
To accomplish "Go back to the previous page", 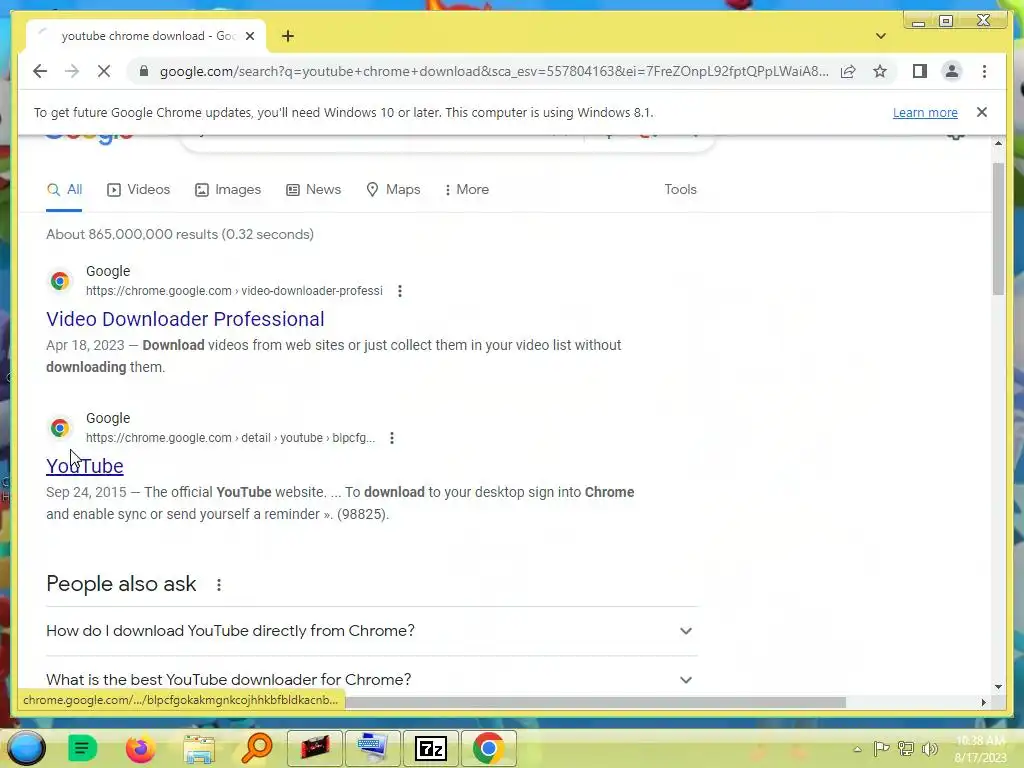I will click(x=40, y=71).
